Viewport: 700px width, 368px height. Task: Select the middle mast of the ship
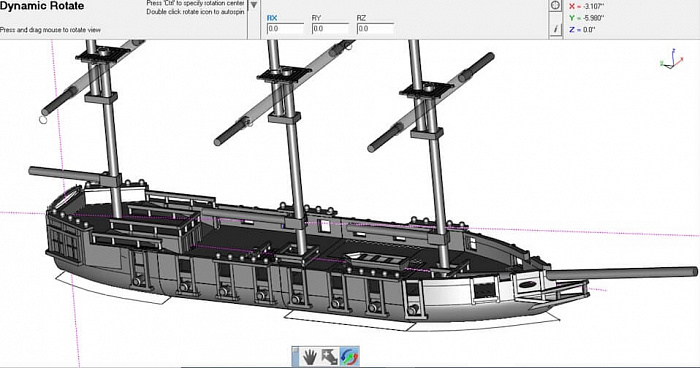coord(291,147)
